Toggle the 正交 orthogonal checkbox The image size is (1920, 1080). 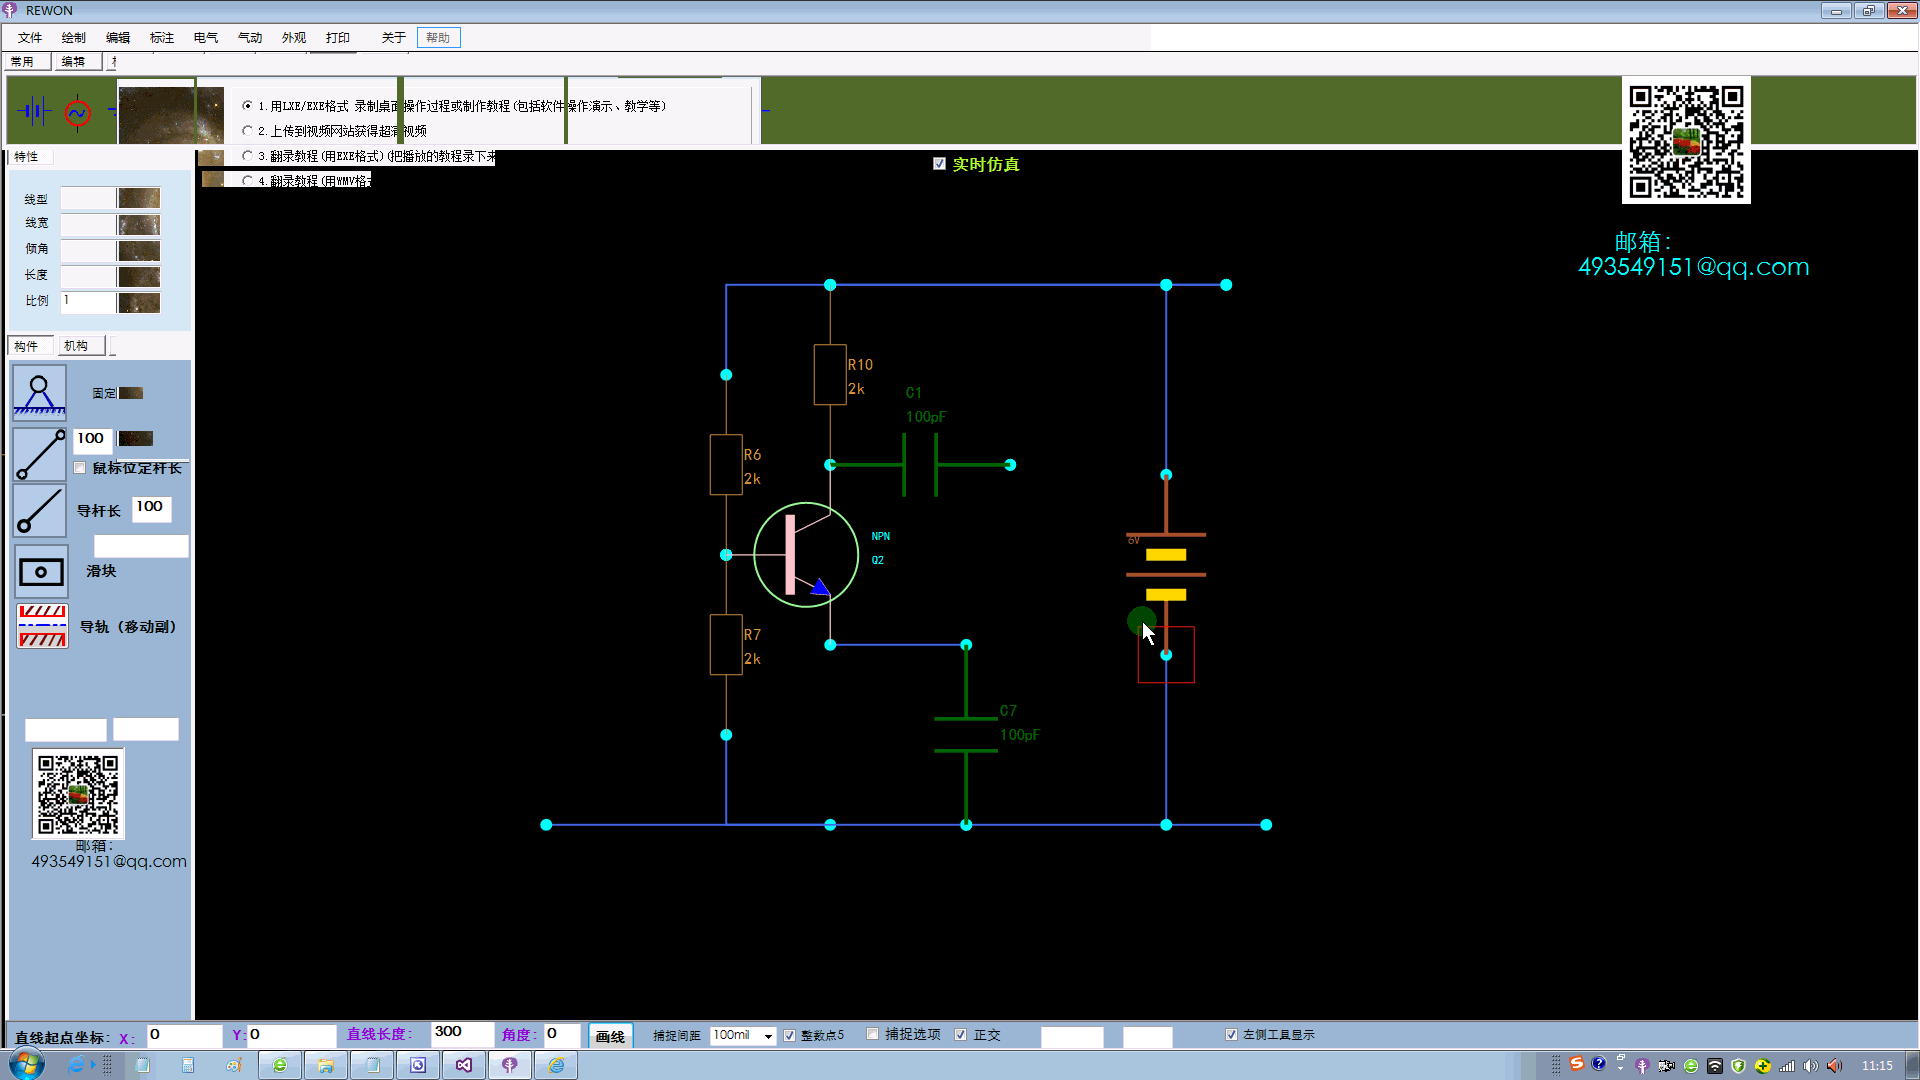961,1035
